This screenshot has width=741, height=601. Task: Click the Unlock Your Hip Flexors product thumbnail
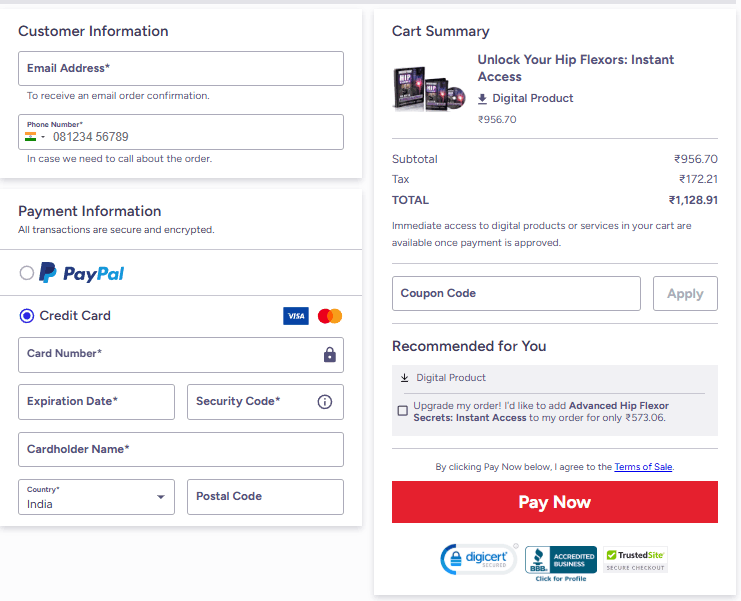pos(429,89)
